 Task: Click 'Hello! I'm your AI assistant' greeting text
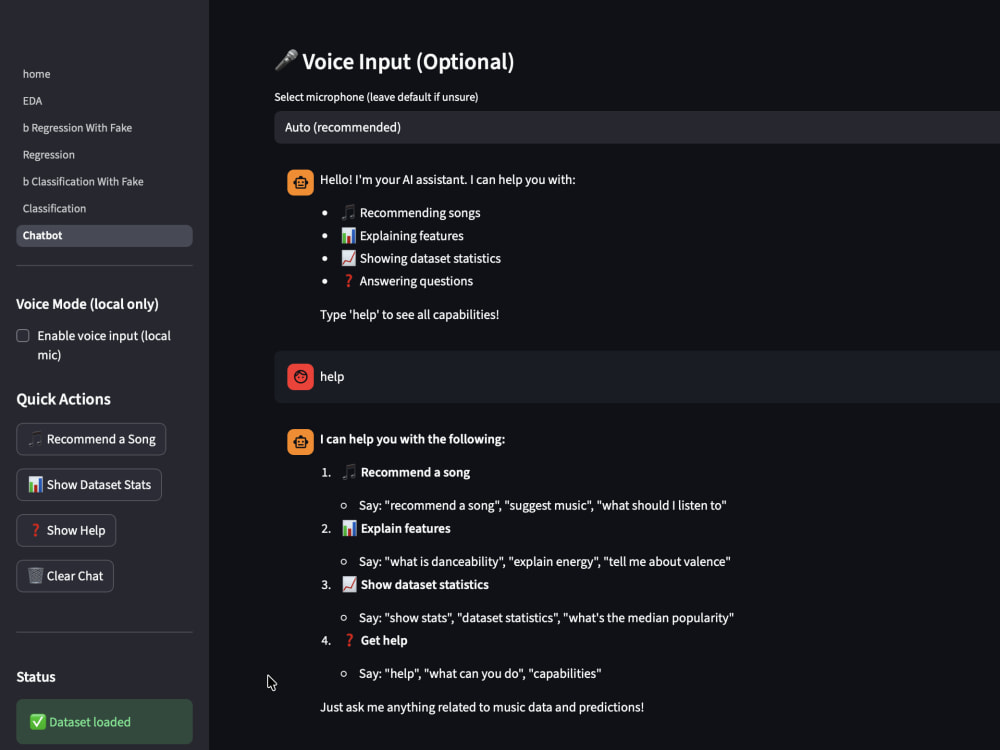click(448, 180)
